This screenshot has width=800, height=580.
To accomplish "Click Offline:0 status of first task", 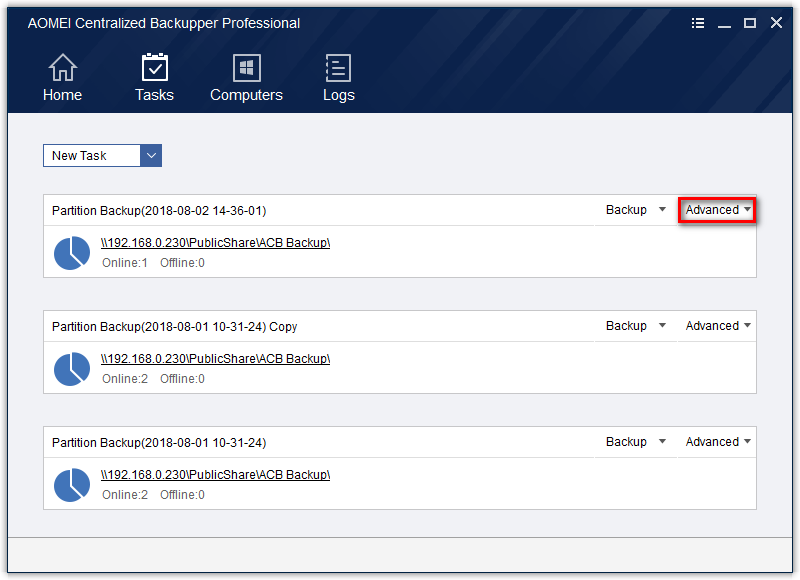I will click(x=182, y=263).
